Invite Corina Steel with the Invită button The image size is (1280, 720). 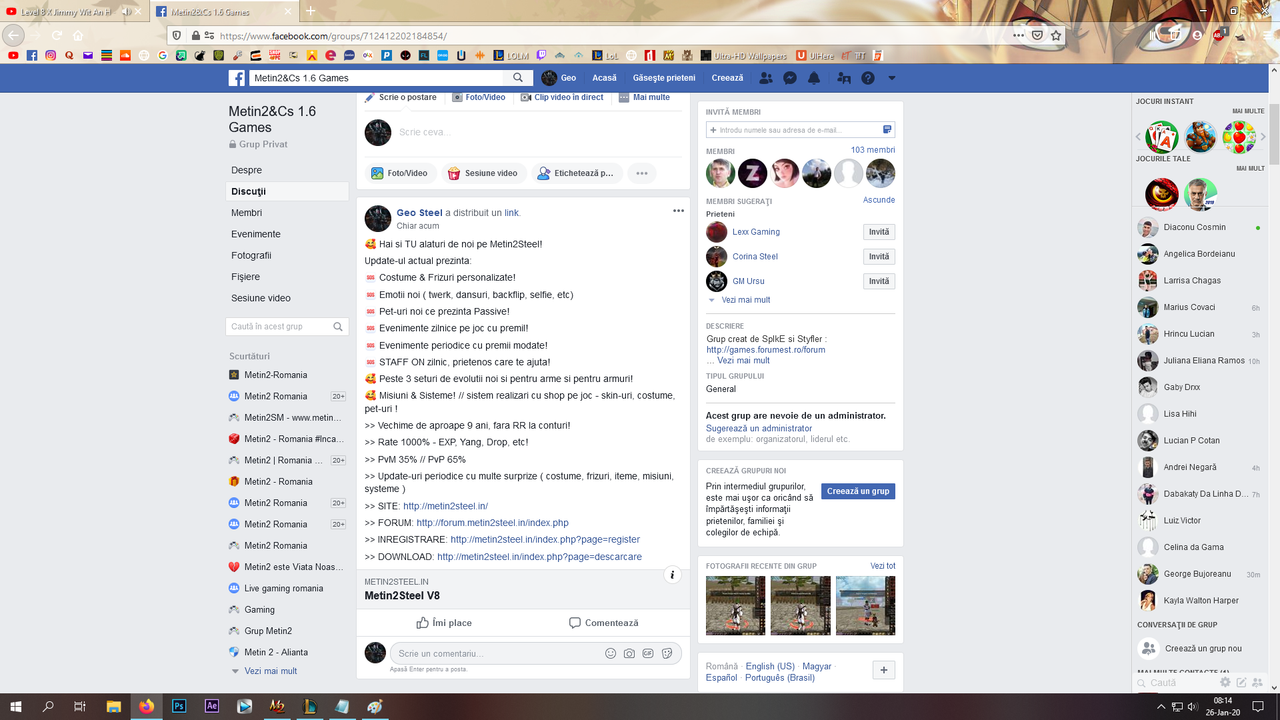879,257
